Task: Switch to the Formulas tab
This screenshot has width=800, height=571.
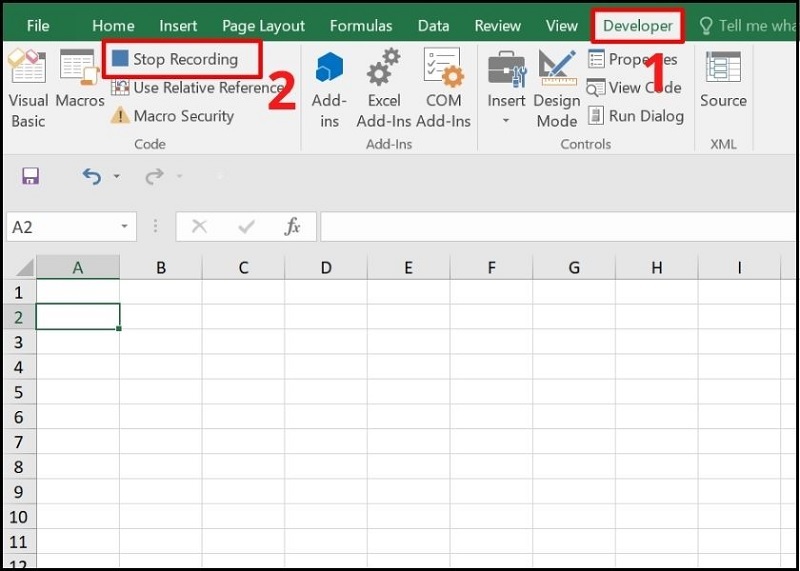Action: point(361,26)
